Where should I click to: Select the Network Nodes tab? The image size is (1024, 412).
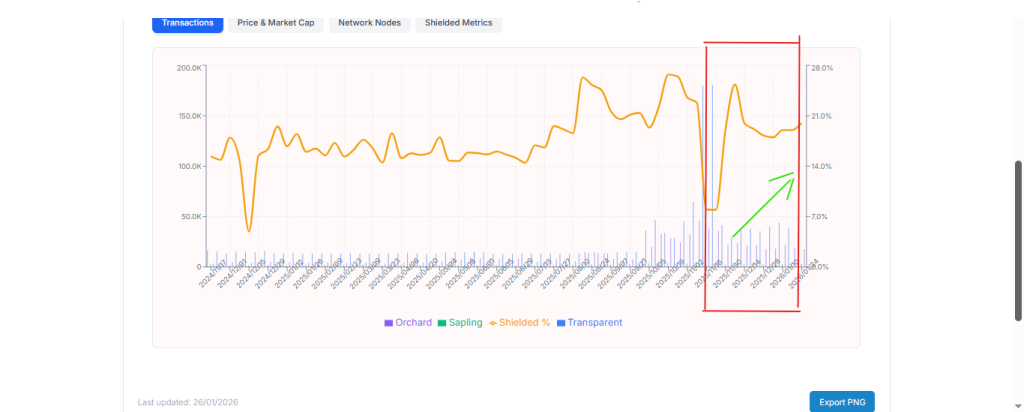[370, 22]
